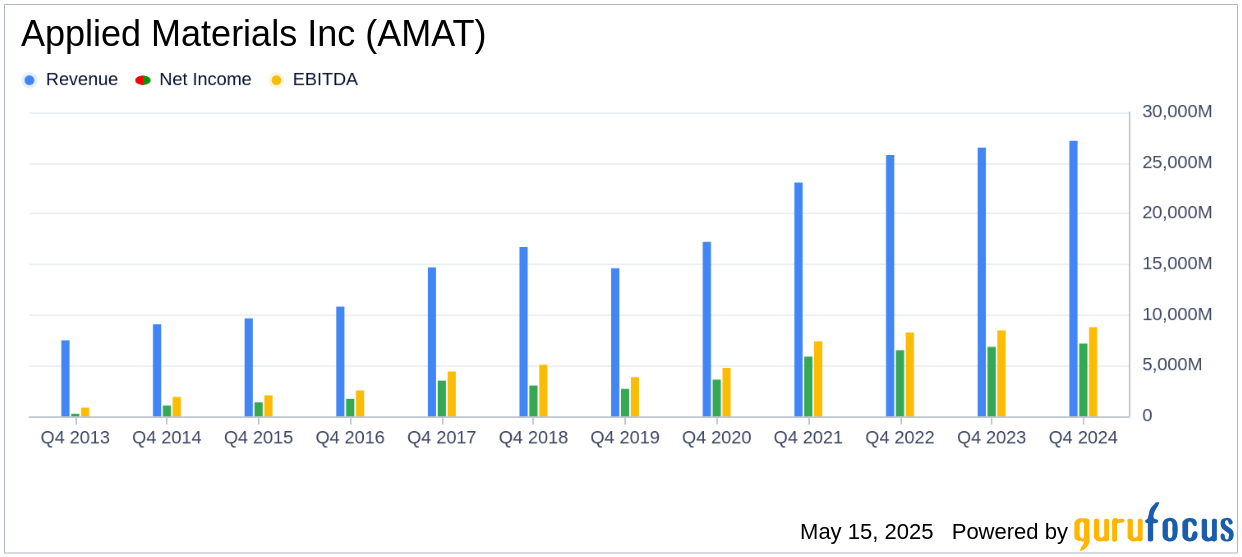Click the Q4 2024 Net Income bar
1242x557 pixels.
pos(1083,380)
